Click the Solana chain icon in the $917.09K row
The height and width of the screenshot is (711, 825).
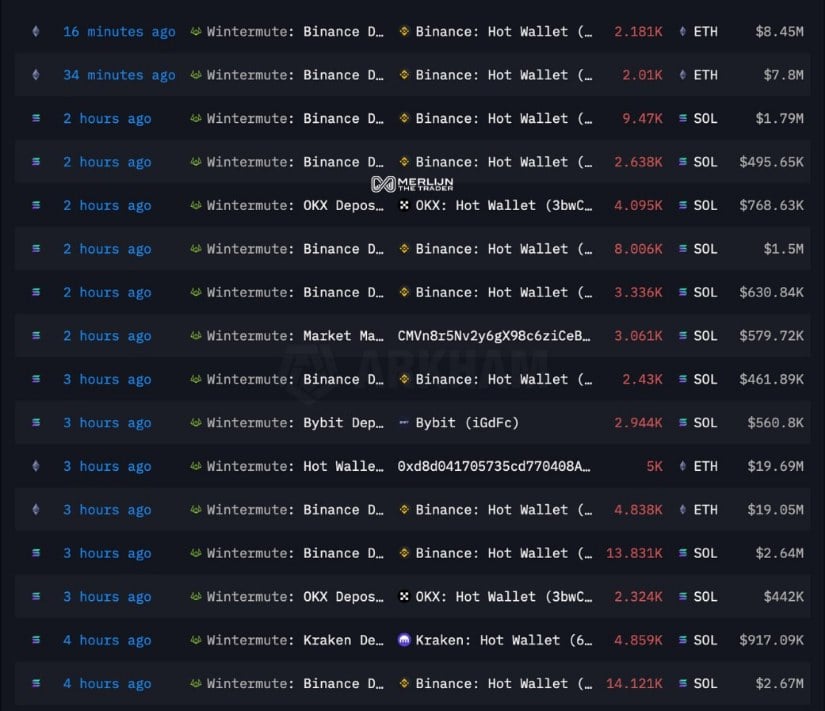[37, 640]
